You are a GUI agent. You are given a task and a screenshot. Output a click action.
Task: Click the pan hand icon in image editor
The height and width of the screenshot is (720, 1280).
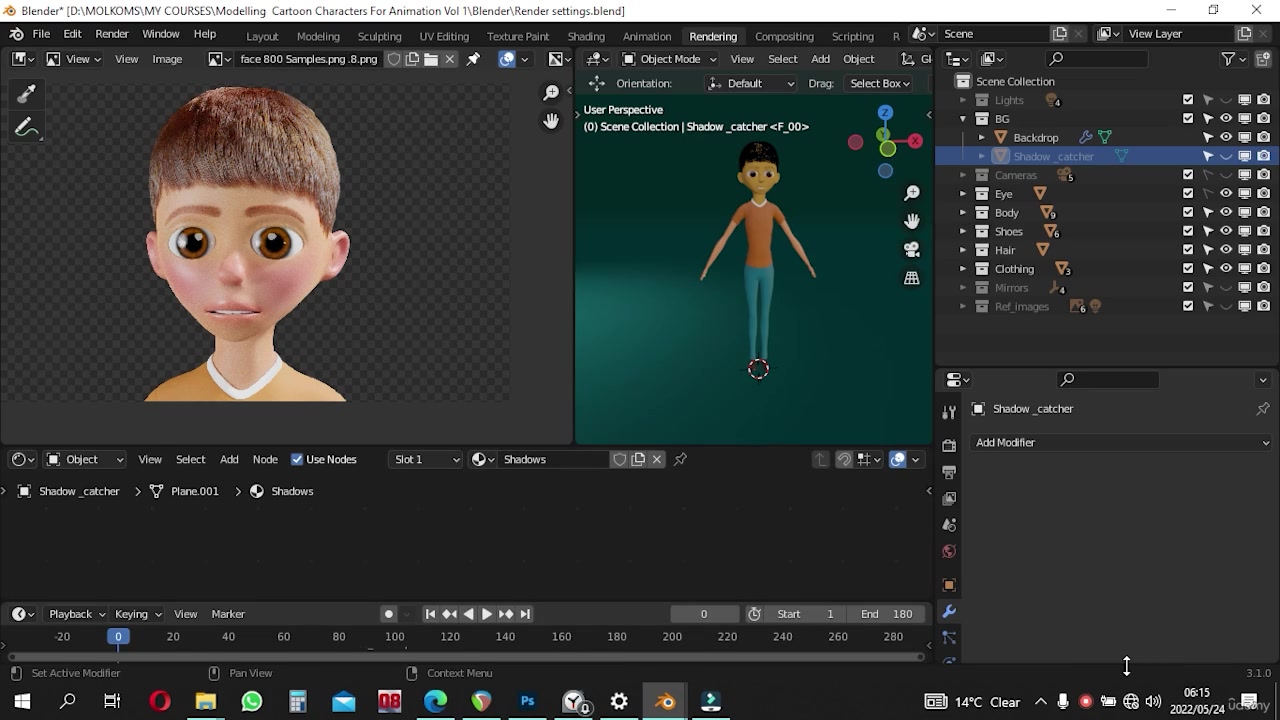(x=551, y=121)
